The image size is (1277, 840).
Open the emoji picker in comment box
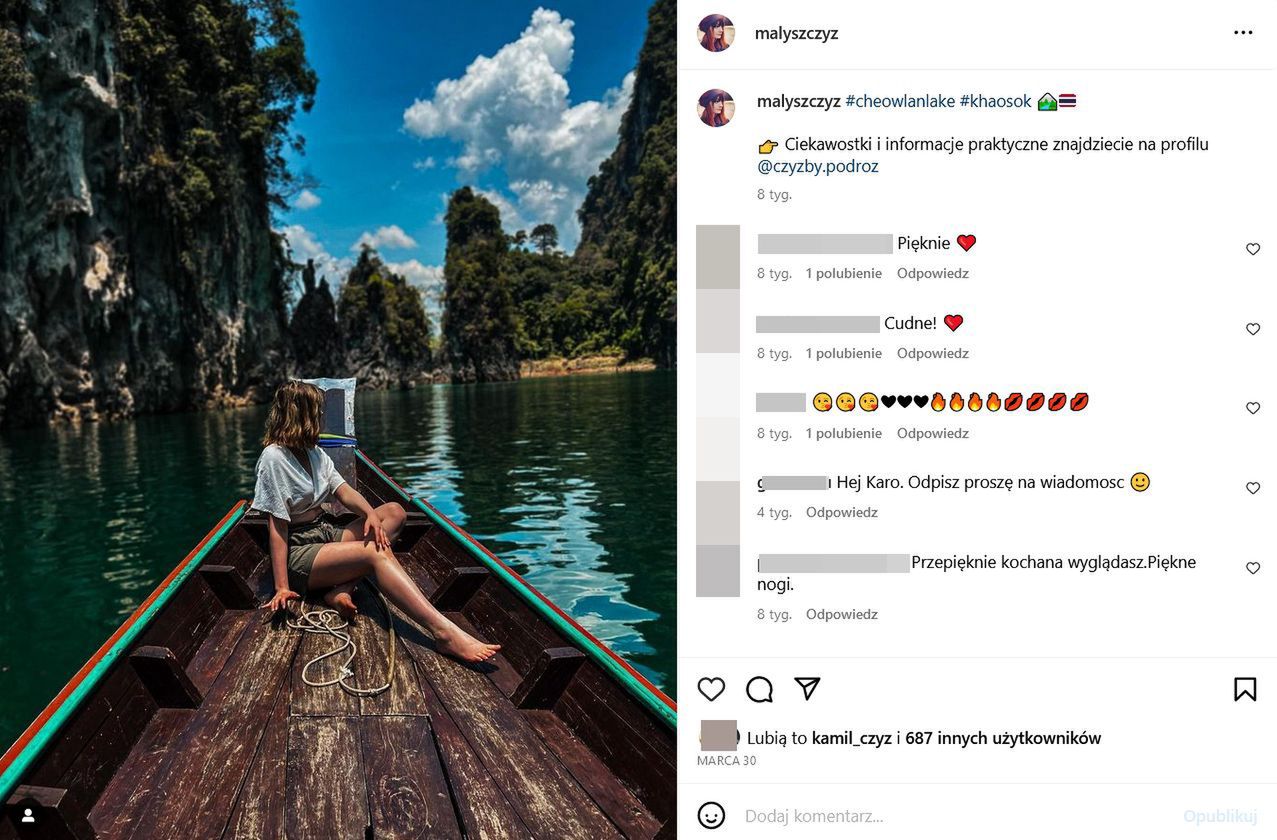pos(711,816)
